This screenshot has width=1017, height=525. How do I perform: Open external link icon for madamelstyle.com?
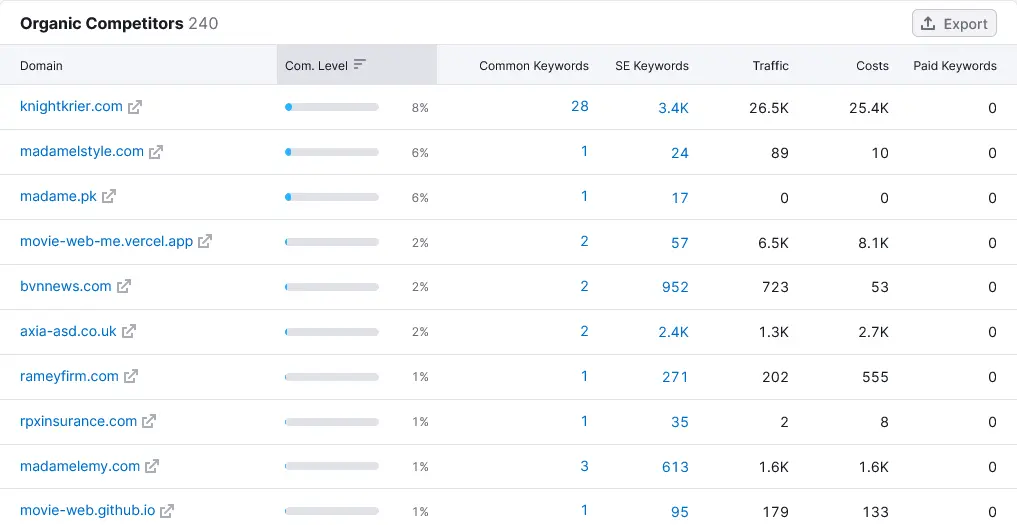tap(156, 152)
